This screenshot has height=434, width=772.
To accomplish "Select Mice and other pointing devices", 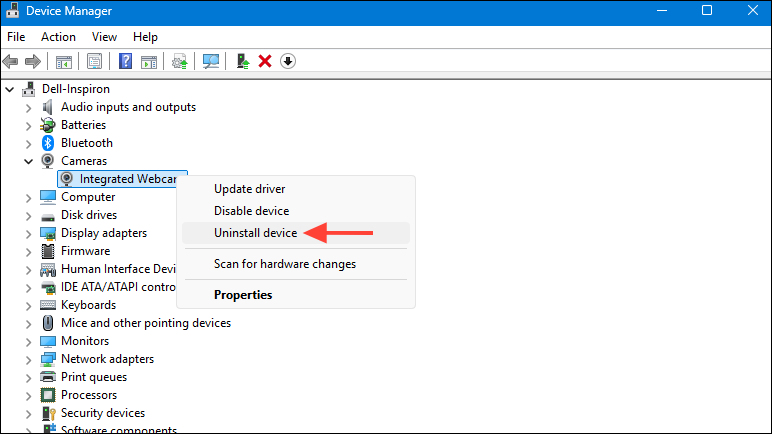I will point(145,323).
